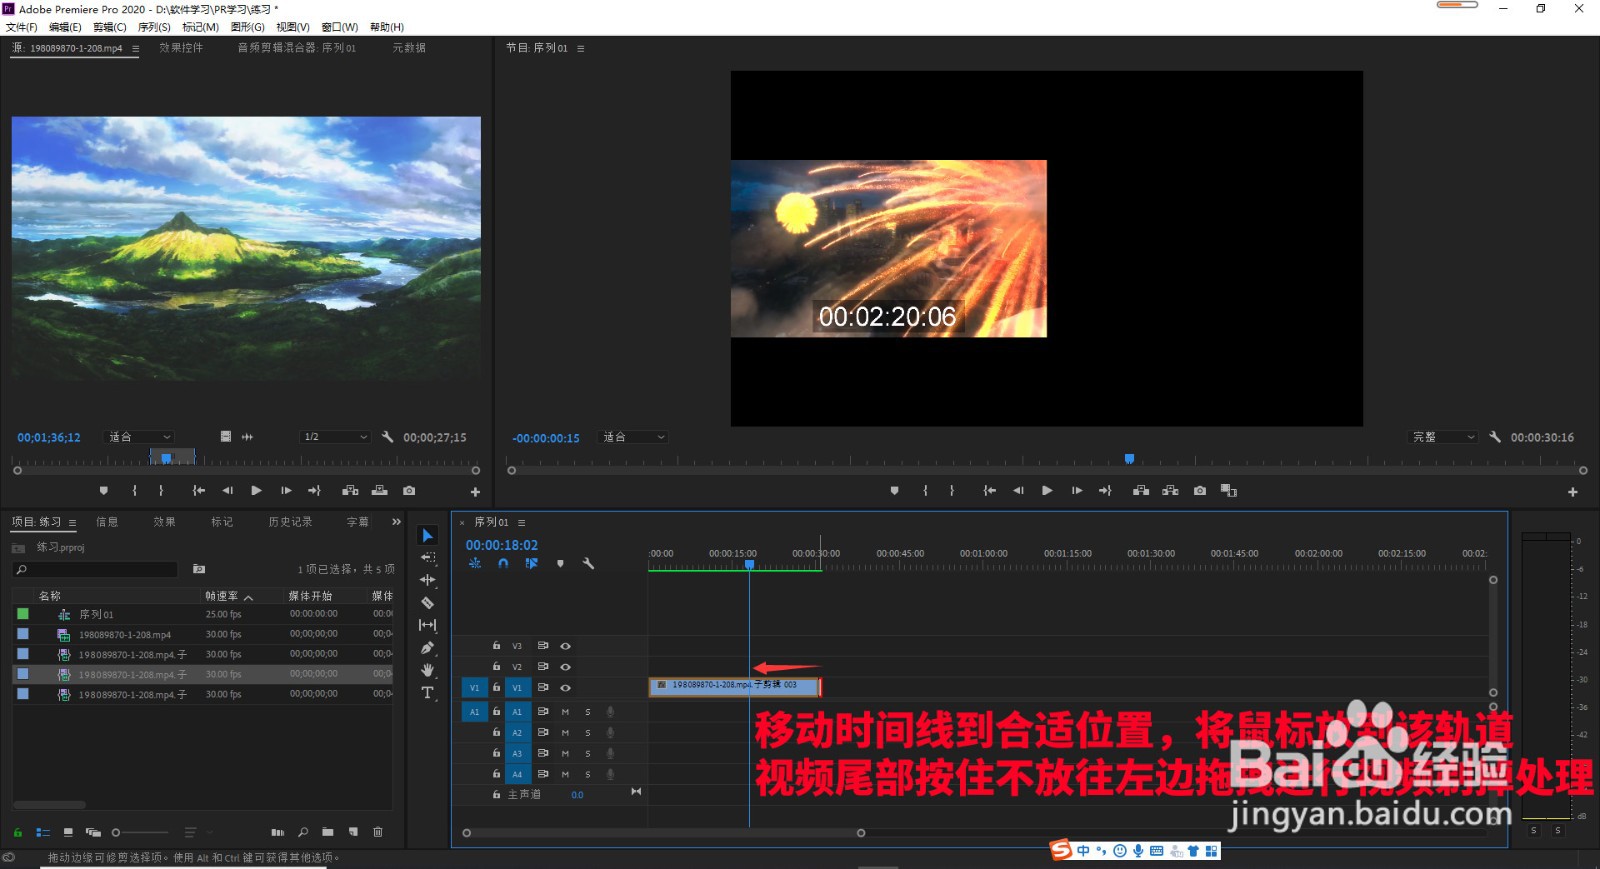
Task: Open the program monitor comparison view
Action: pos(1229,491)
